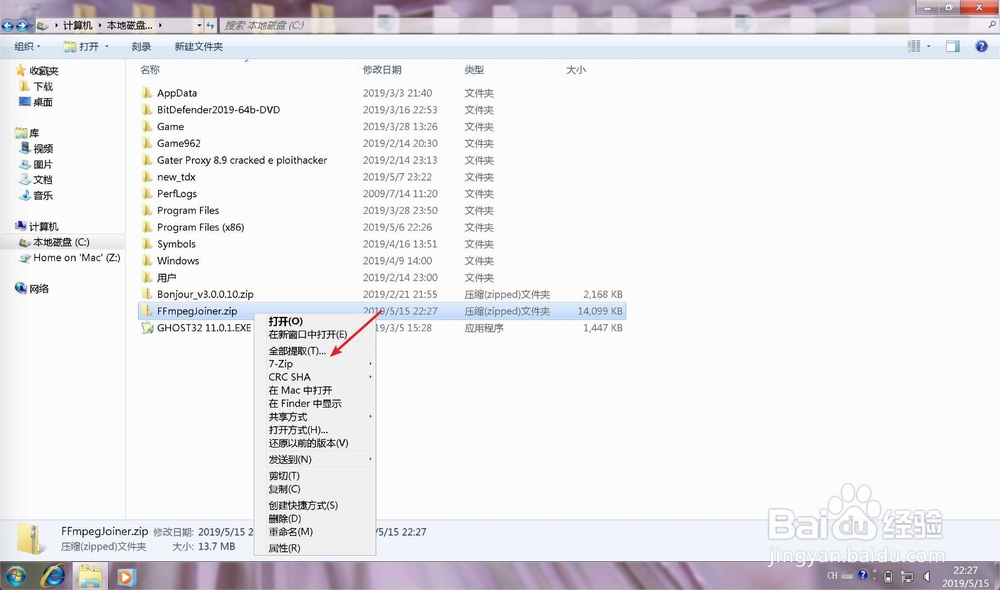The width and height of the screenshot is (1000, 590).
Task: Click the 刻录 toolbar button
Action: (141, 47)
